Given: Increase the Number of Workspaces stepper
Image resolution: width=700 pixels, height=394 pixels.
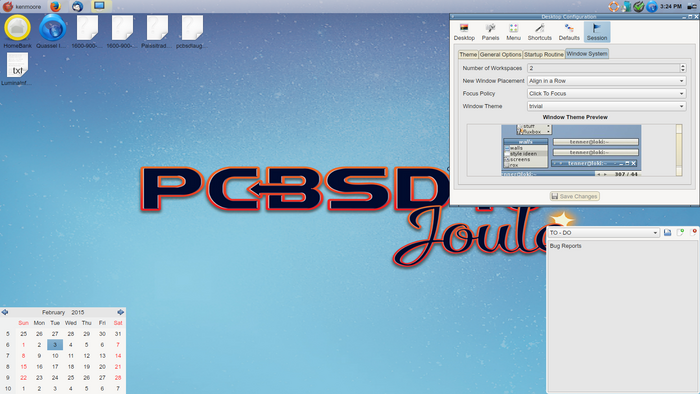Looking at the screenshot, I should [x=683, y=66].
